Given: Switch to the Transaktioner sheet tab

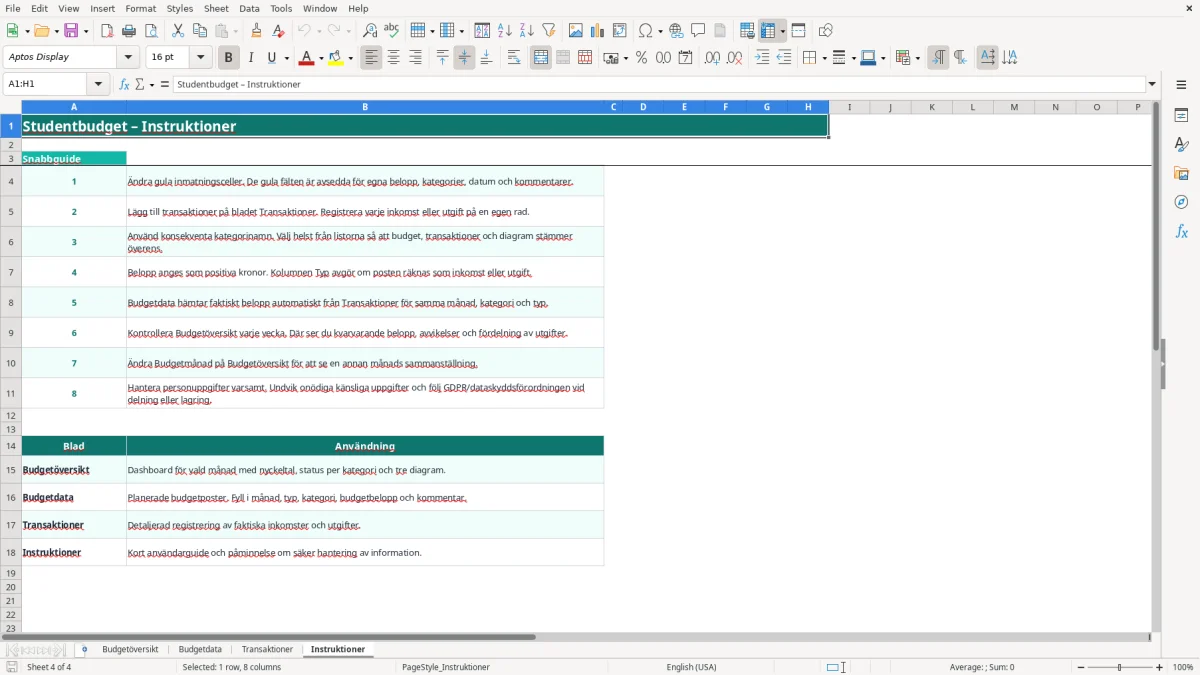Looking at the screenshot, I should 267,650.
